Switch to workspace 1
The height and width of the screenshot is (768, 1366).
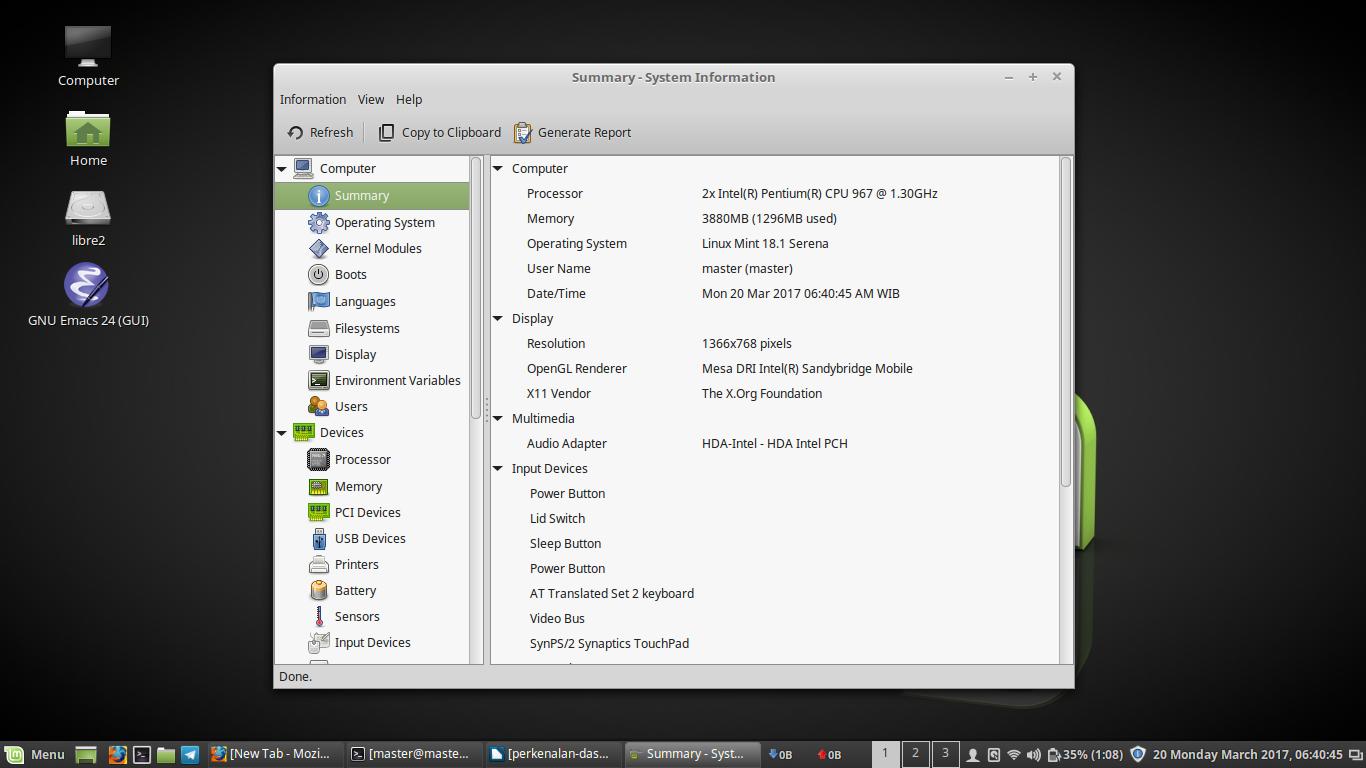pos(885,753)
